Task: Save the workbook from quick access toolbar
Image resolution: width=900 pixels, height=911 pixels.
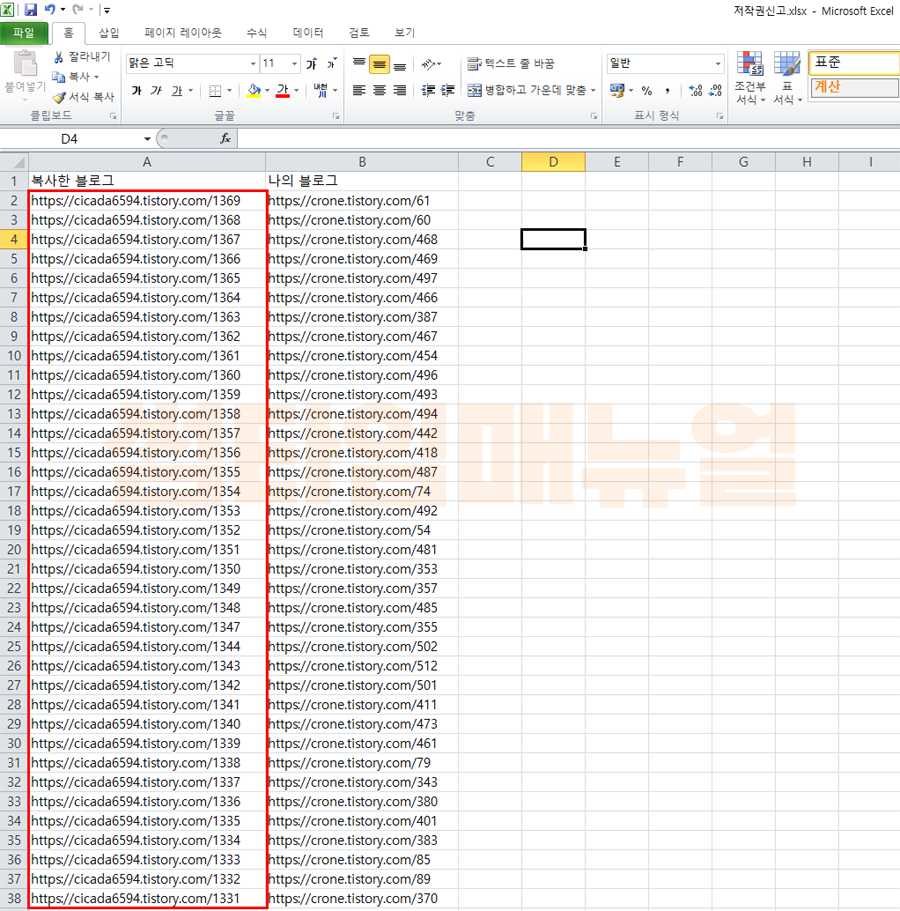Action: point(30,9)
